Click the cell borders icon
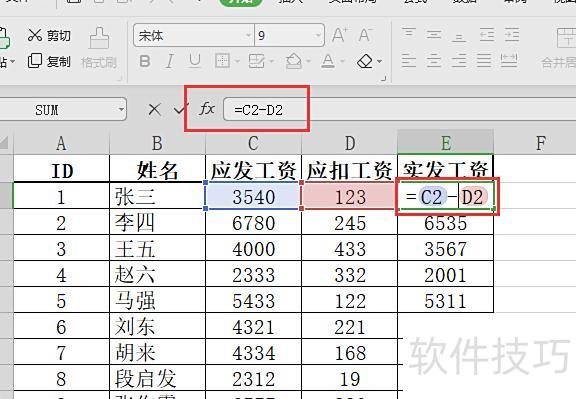The image size is (576, 399). 222,61
